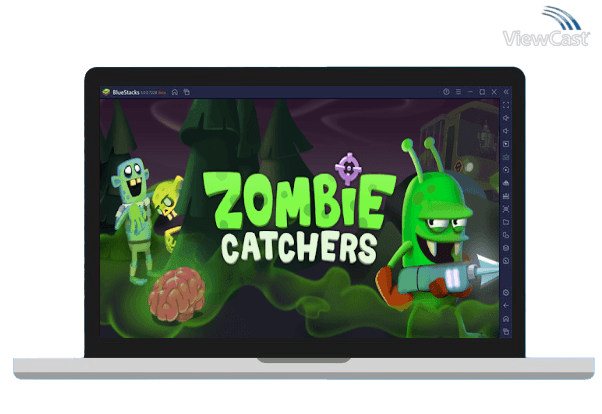Open the multi-window icon beside home icon
The image size is (602, 414).
click(x=187, y=92)
